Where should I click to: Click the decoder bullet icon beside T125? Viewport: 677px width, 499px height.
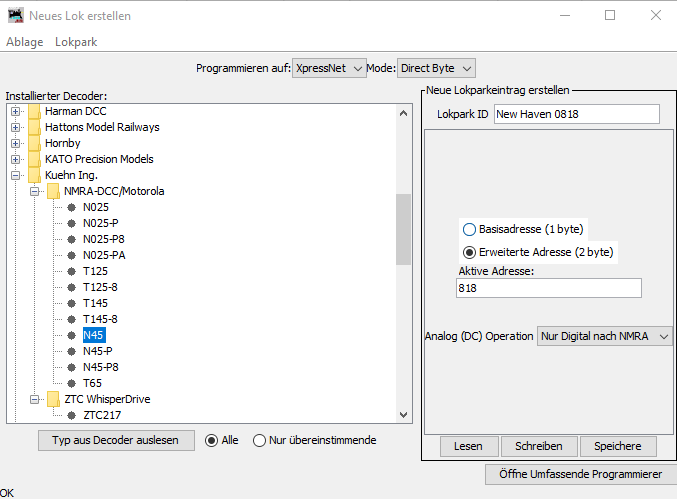[72, 271]
